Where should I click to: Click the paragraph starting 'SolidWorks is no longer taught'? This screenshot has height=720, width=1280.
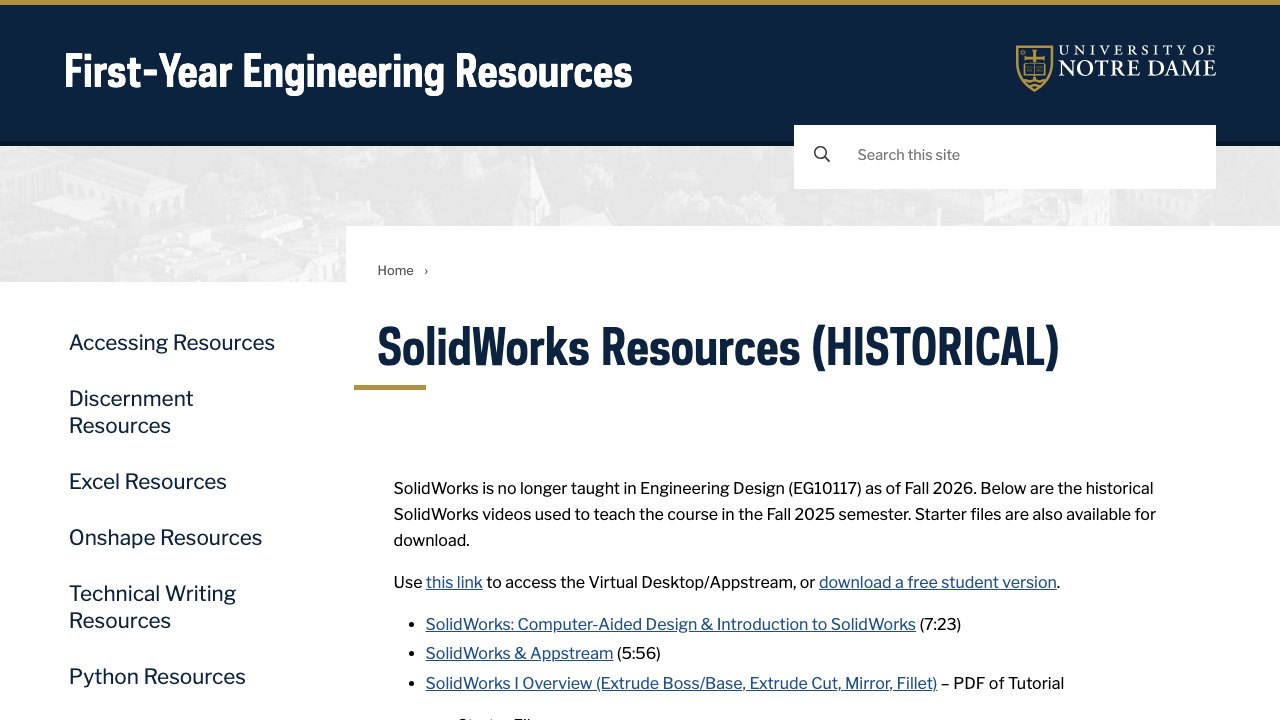click(775, 514)
